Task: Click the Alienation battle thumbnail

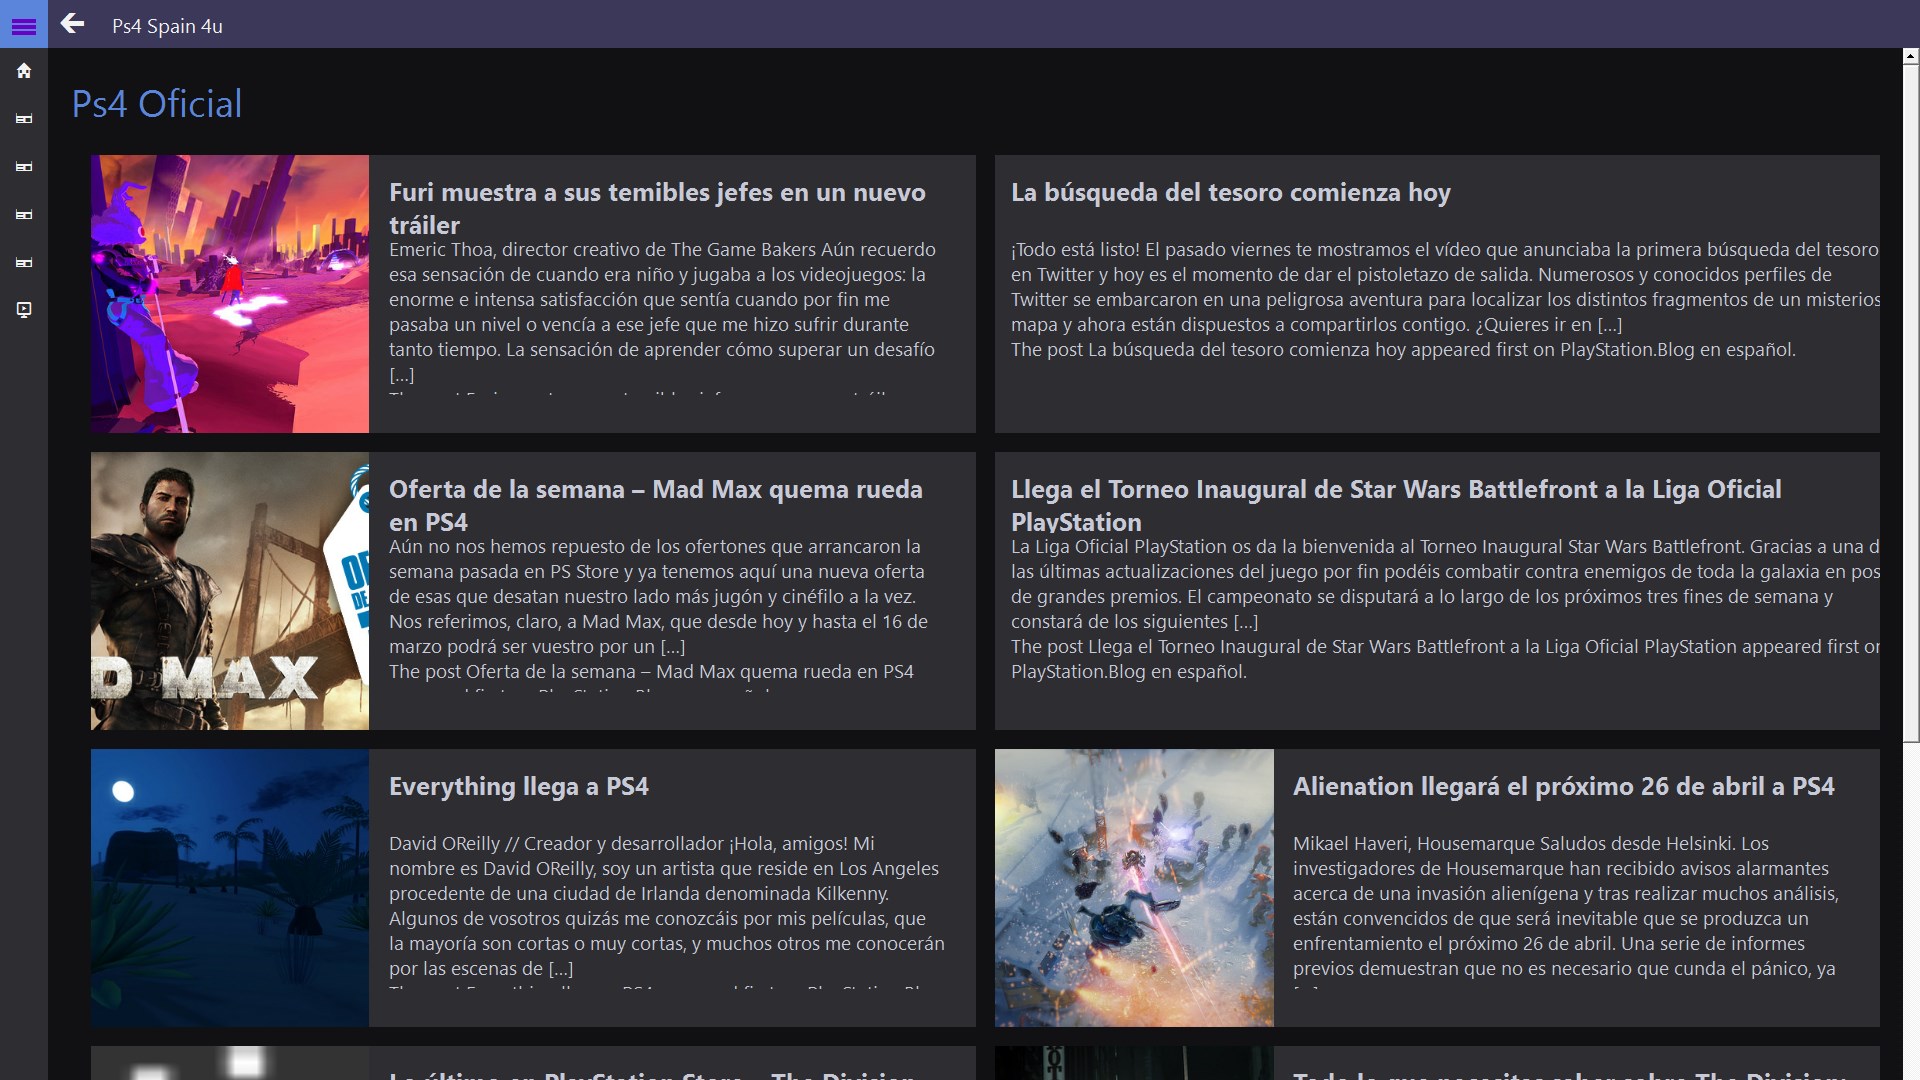Action: pos(1134,888)
